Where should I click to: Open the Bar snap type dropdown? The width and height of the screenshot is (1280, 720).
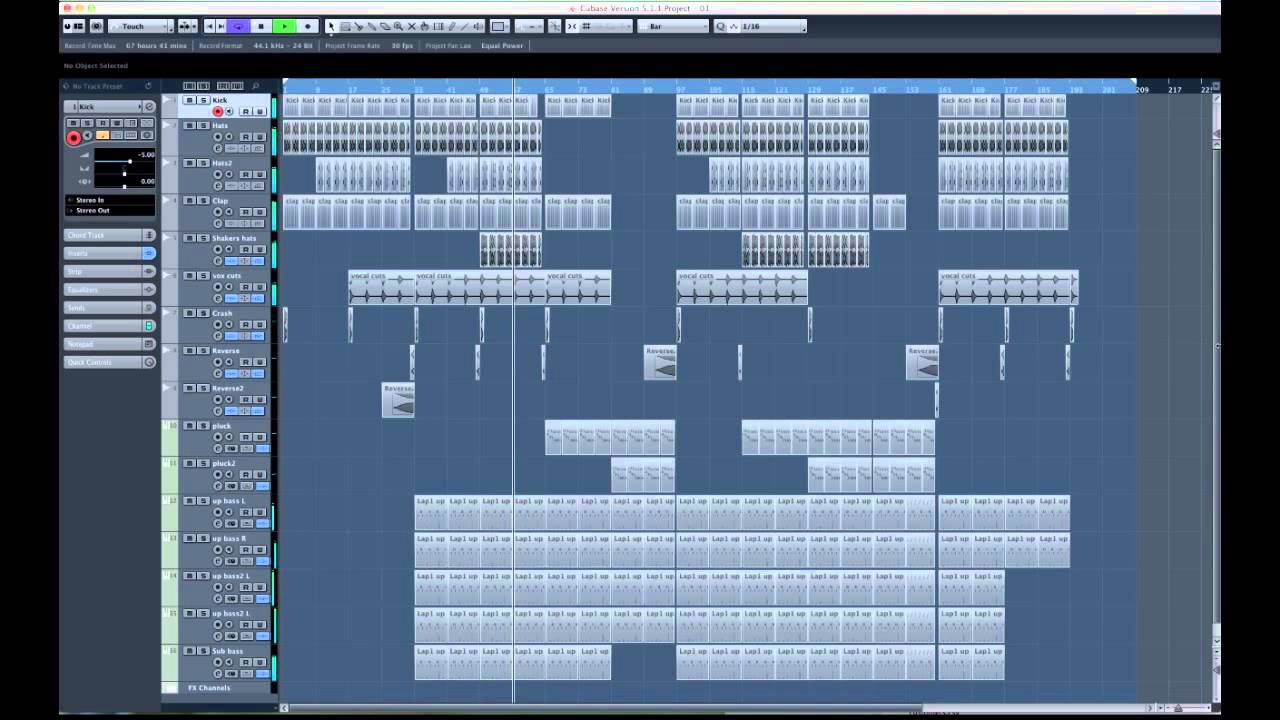[674, 26]
